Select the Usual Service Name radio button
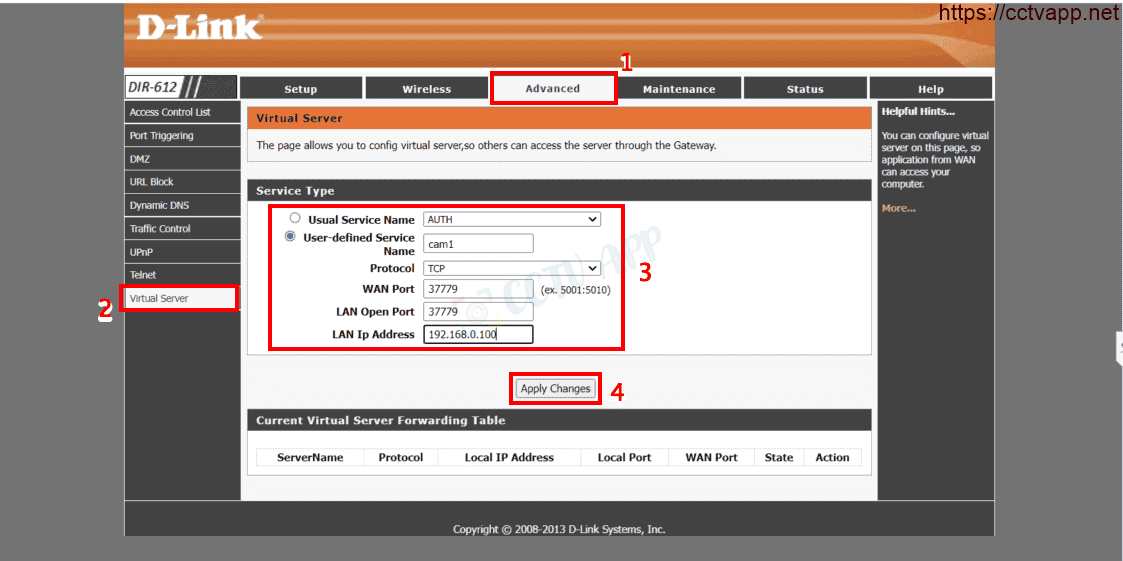This screenshot has width=1123, height=561. click(294, 218)
